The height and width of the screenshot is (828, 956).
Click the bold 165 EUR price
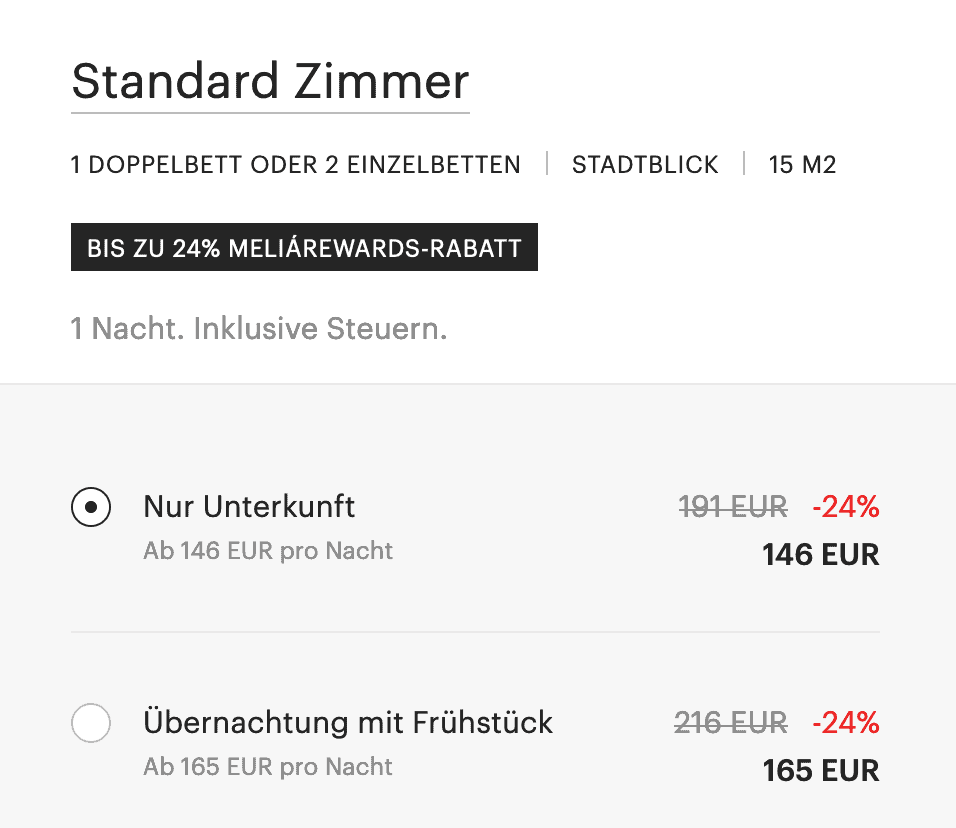(x=820, y=771)
